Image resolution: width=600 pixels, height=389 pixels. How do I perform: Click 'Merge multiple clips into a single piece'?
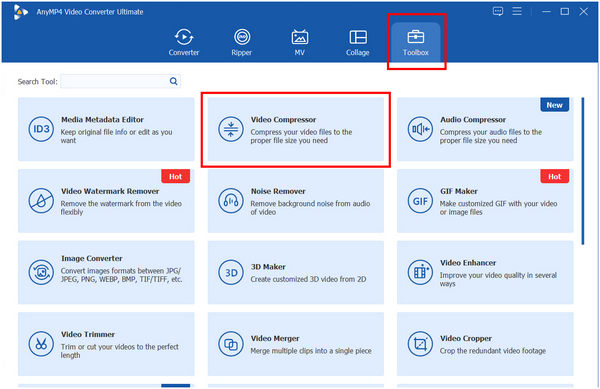[x=311, y=351]
